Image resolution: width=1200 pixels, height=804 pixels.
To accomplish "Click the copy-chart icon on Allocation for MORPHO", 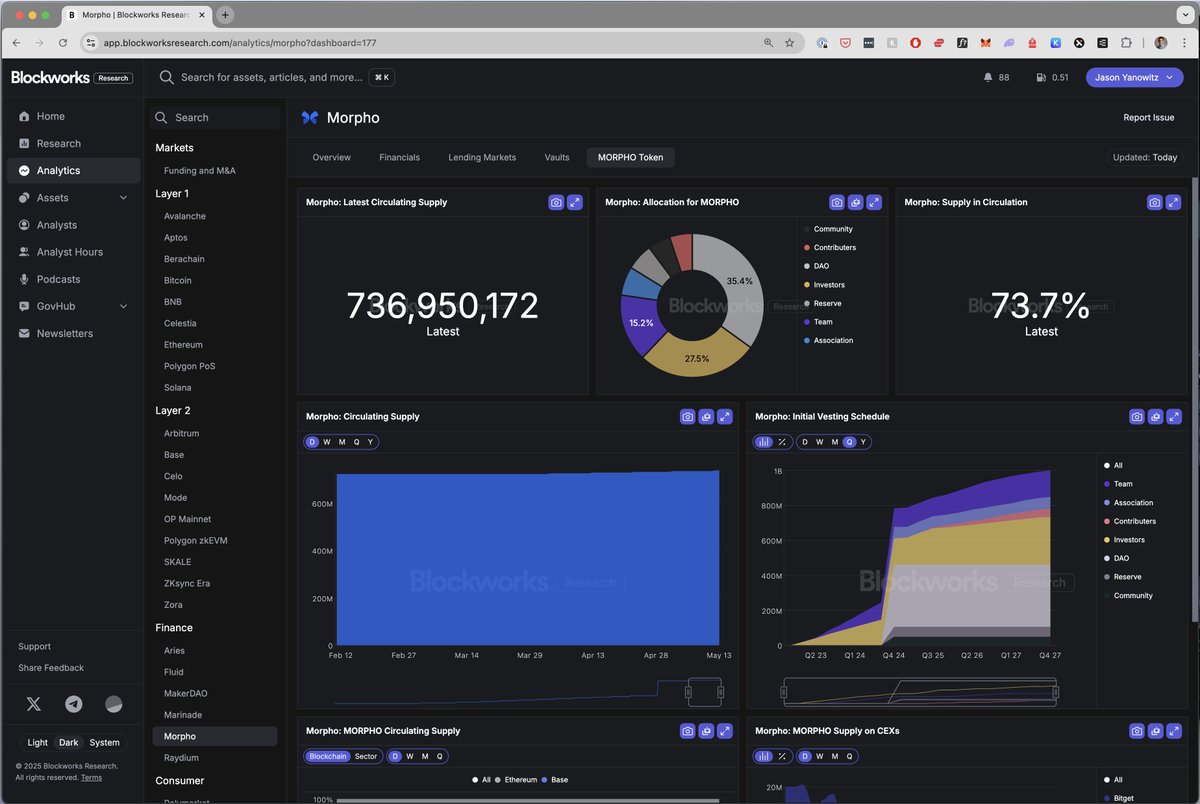I will (855, 202).
